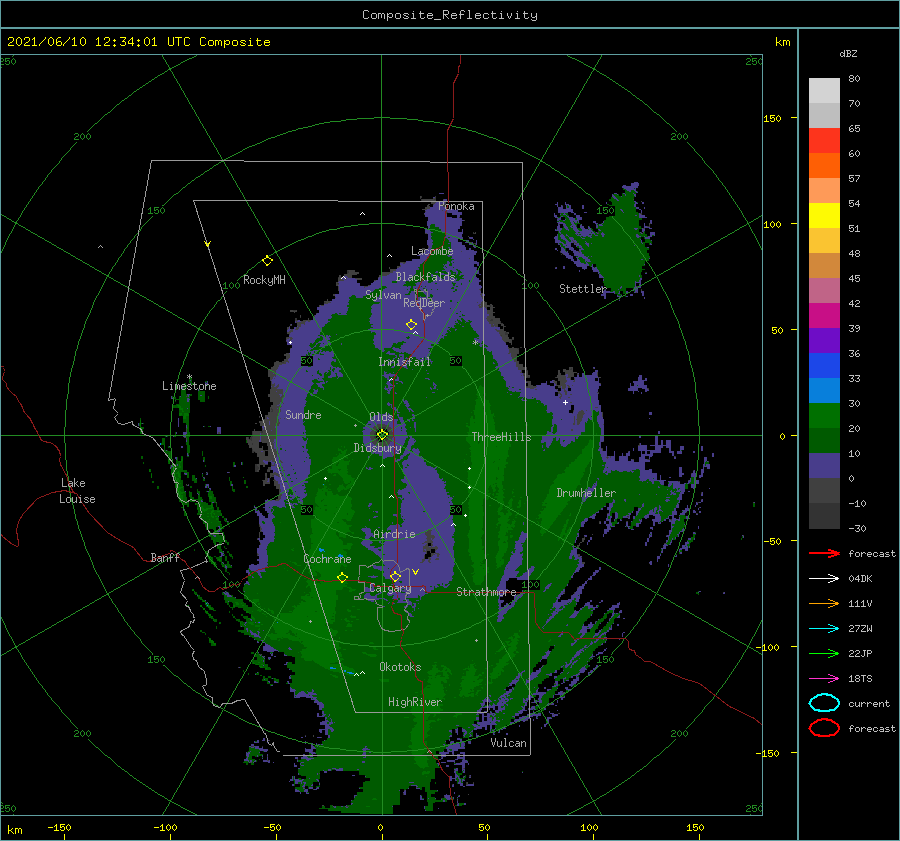This screenshot has width=900, height=841.
Task: Click the bright green 20-30 dBZ swatch
Action: coord(824,416)
